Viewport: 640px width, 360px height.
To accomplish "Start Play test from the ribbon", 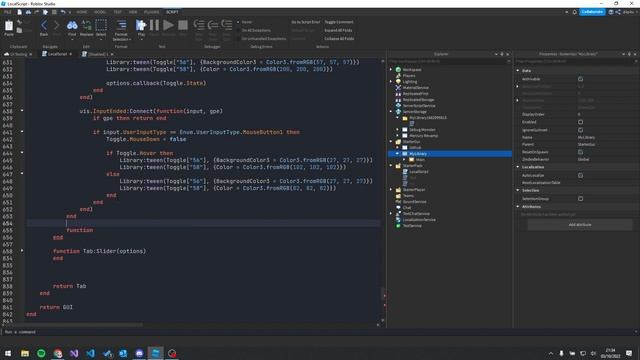I will [x=141, y=25].
